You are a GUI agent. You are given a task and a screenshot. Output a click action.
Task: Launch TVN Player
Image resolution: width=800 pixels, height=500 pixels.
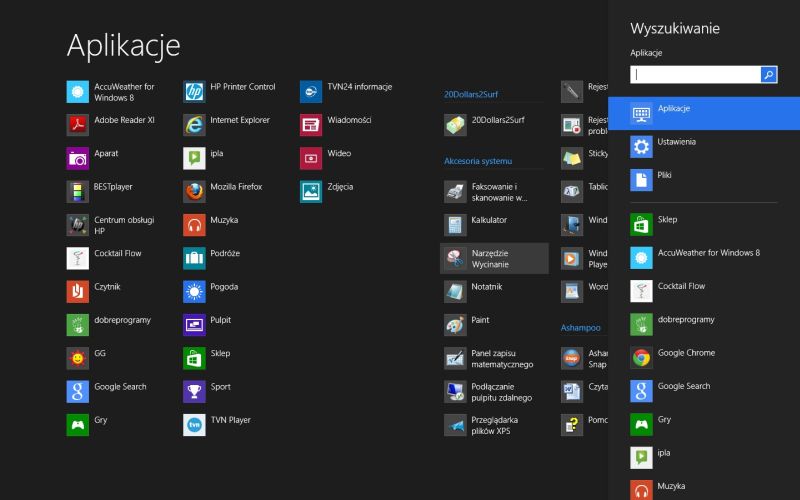pyautogui.click(x=217, y=425)
